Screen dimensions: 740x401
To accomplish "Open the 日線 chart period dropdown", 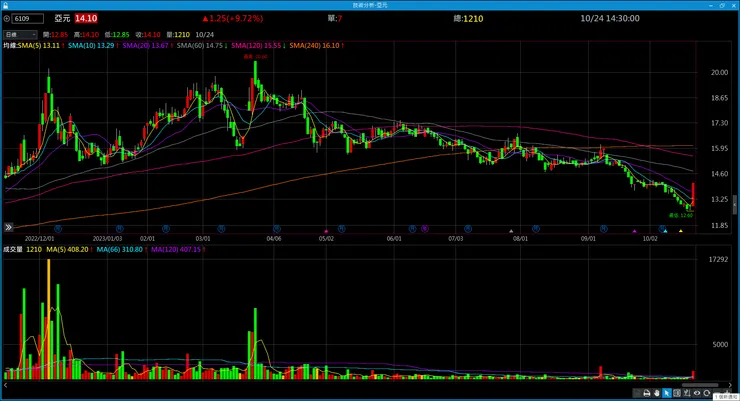I will (20, 34).
